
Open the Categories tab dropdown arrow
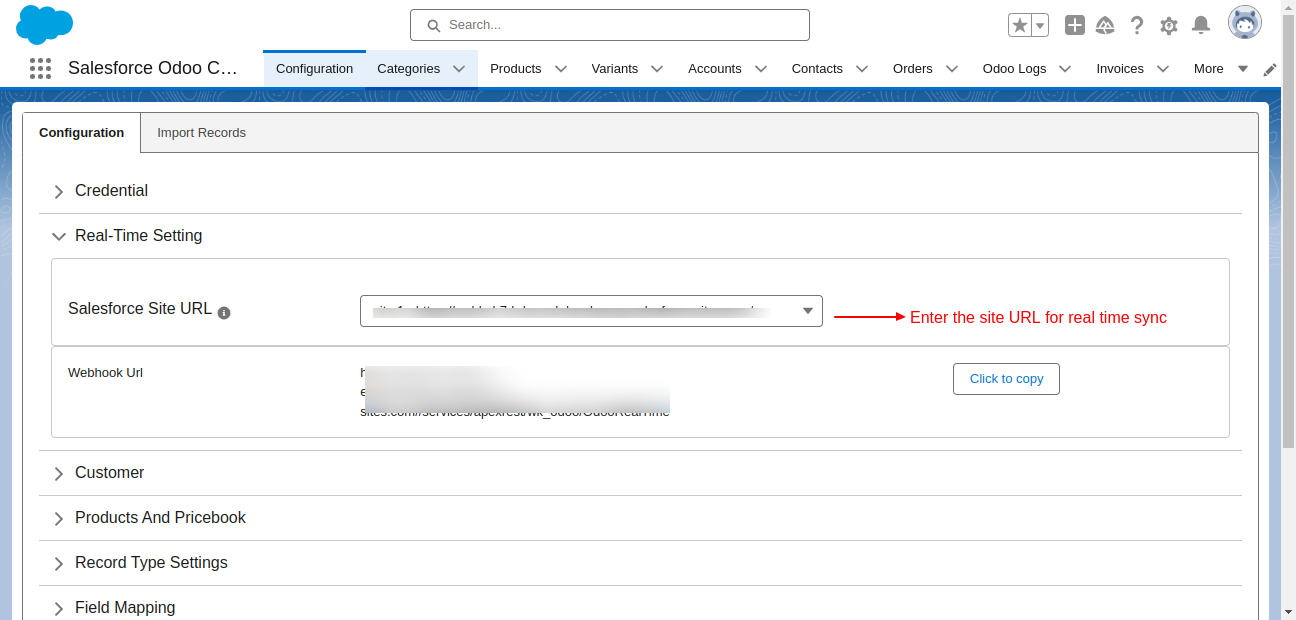coord(459,69)
